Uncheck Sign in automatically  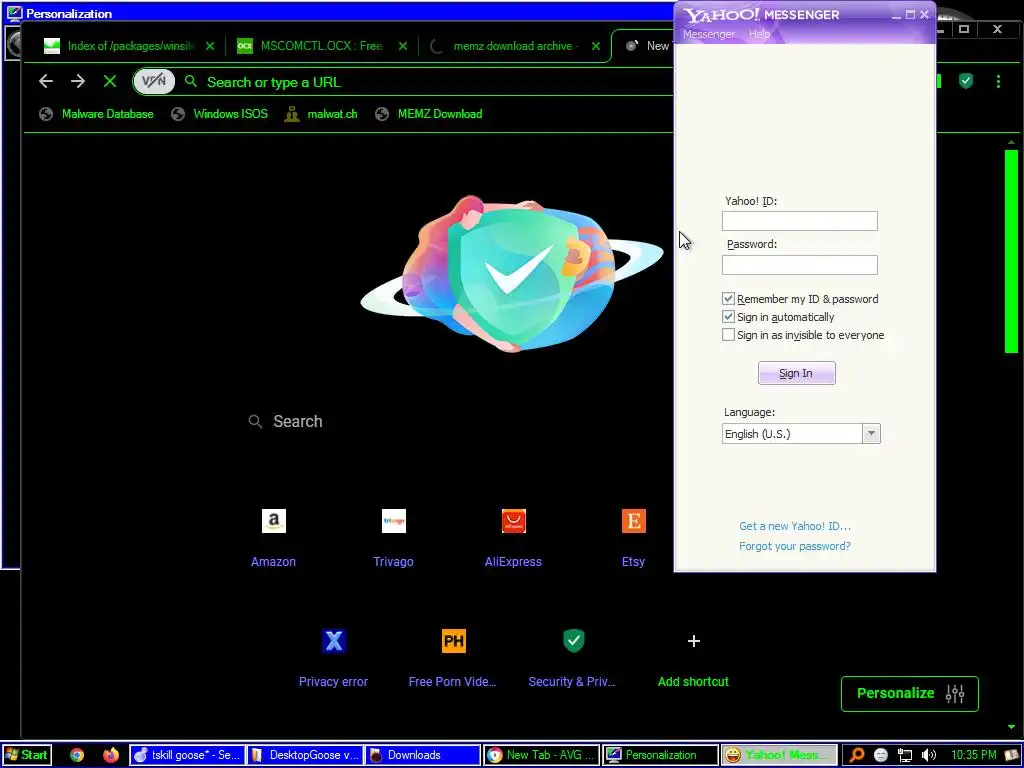(728, 317)
